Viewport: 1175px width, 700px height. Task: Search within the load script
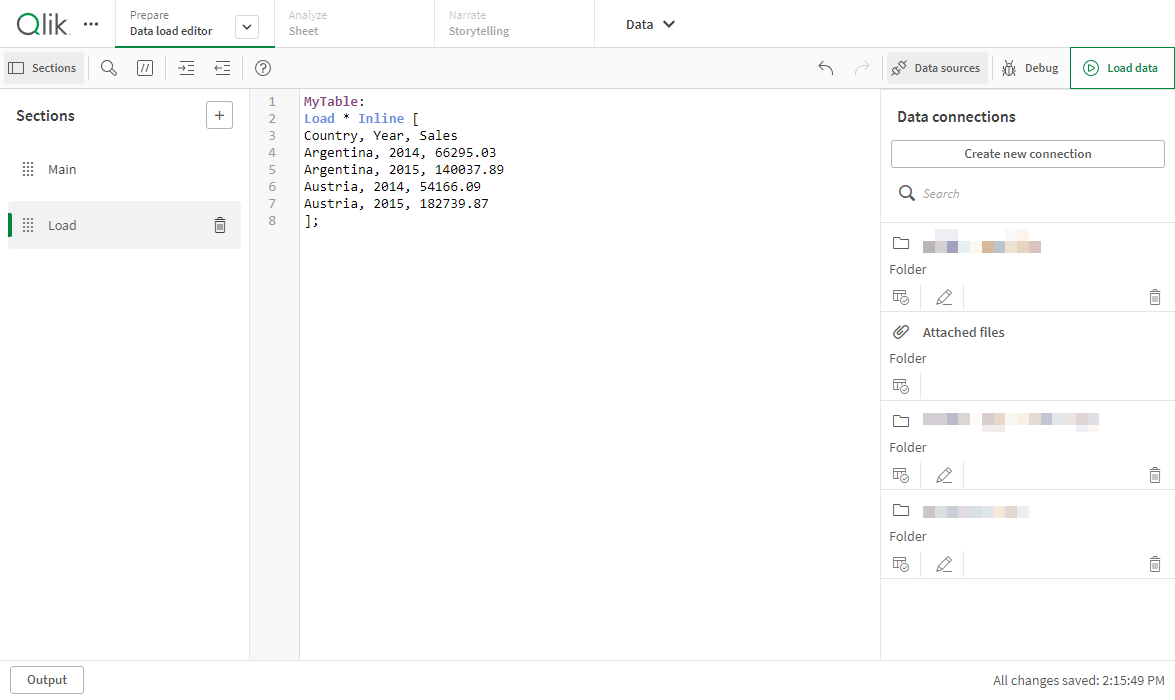coord(108,67)
